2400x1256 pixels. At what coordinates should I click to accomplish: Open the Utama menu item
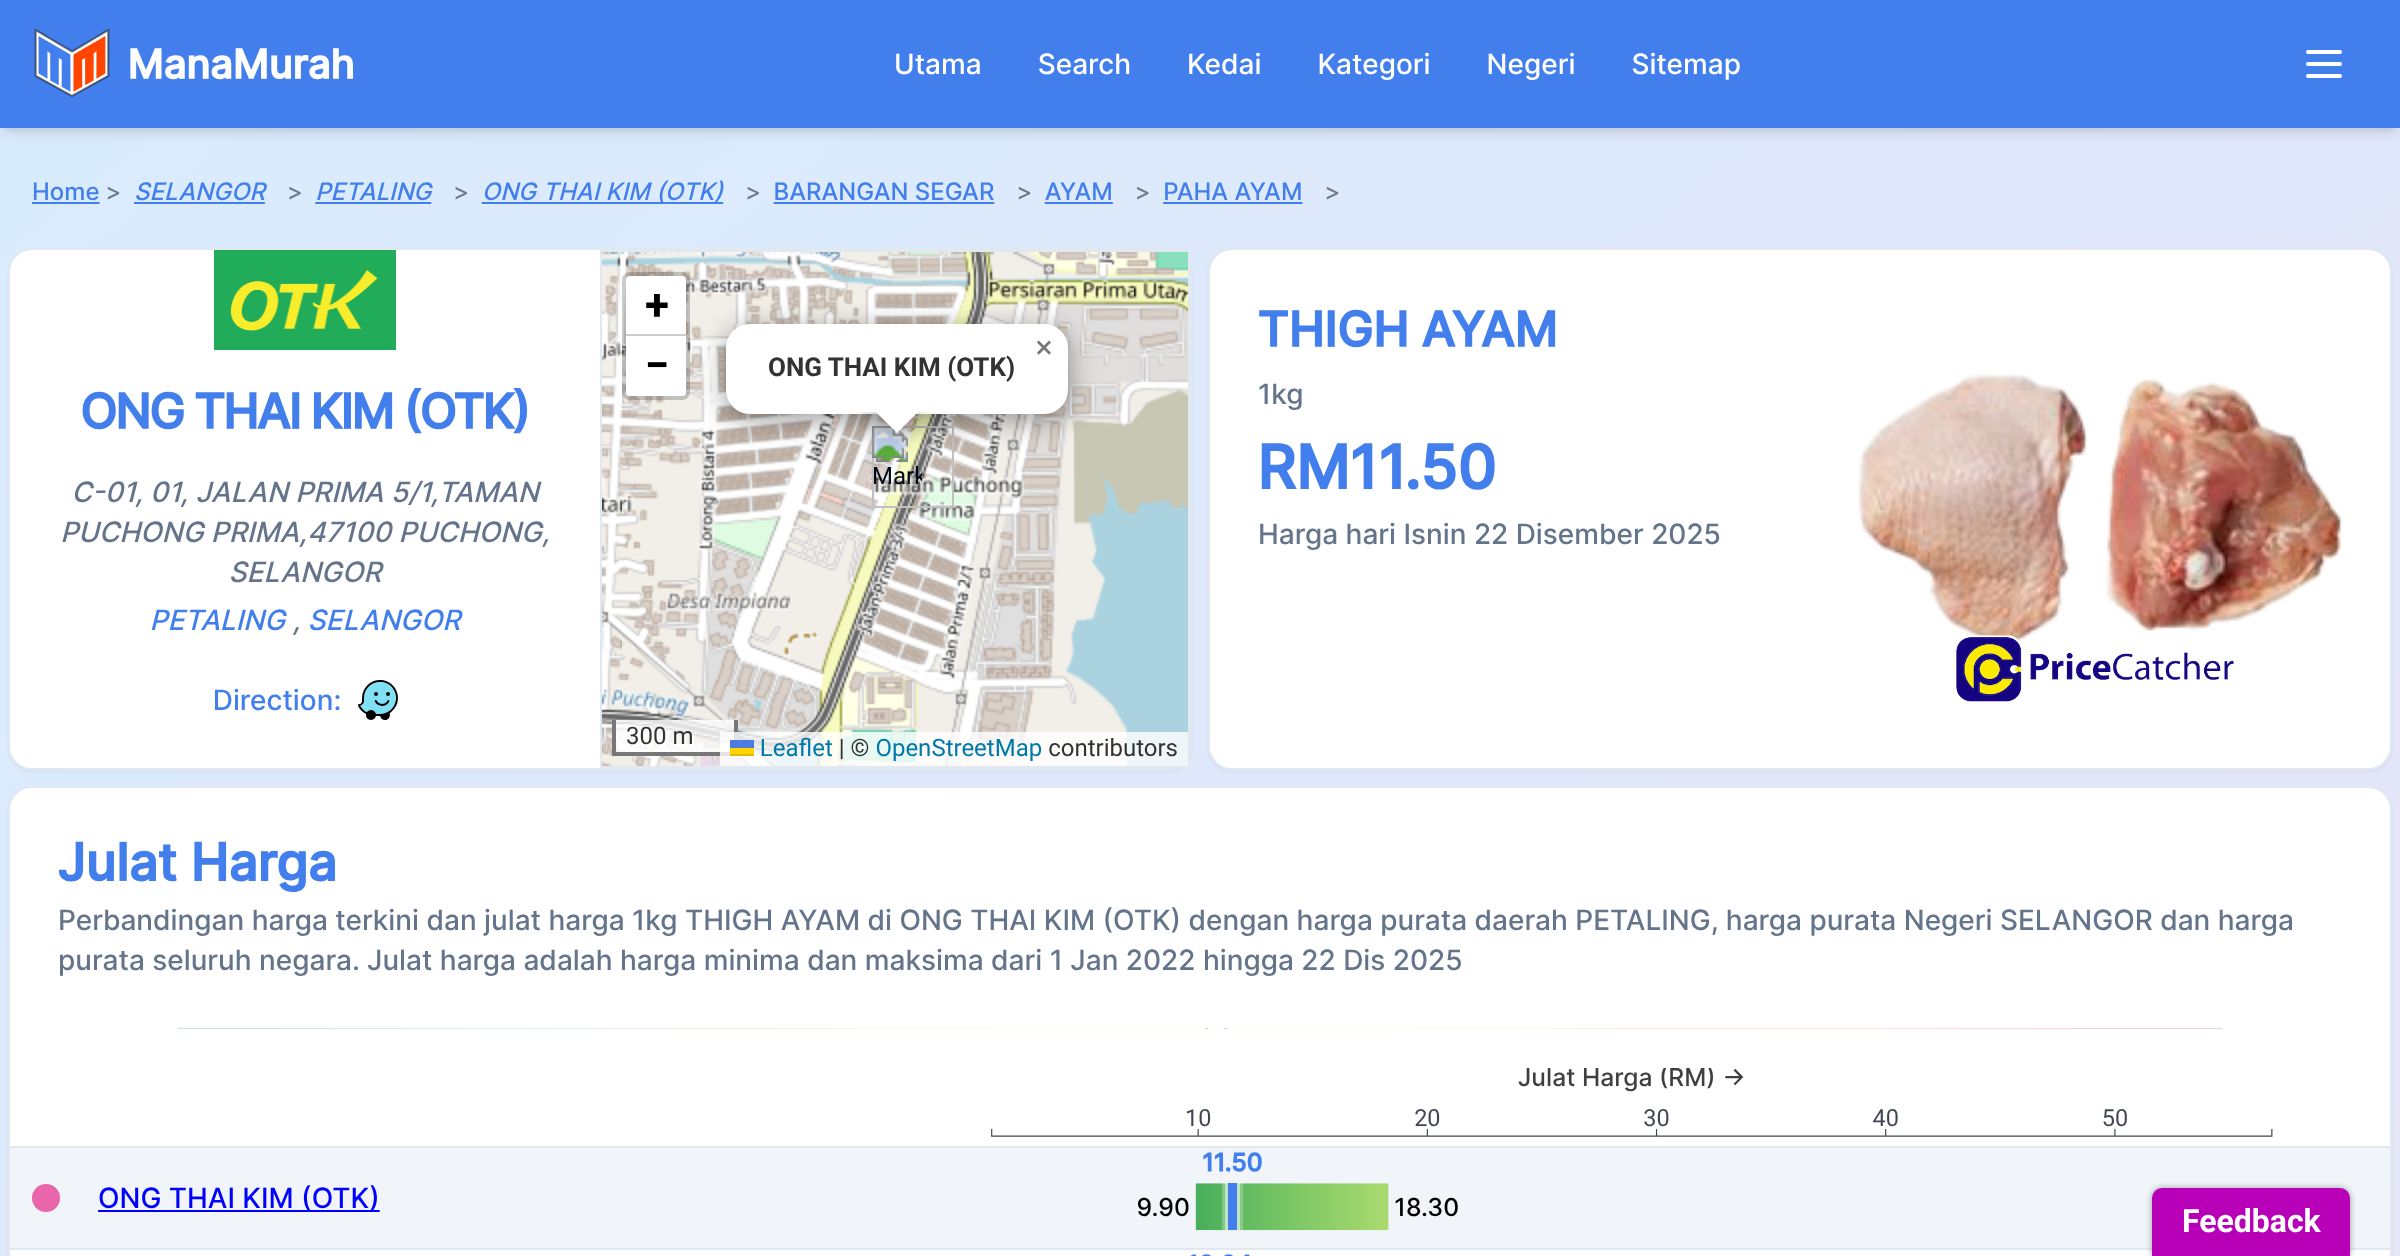[x=937, y=64]
